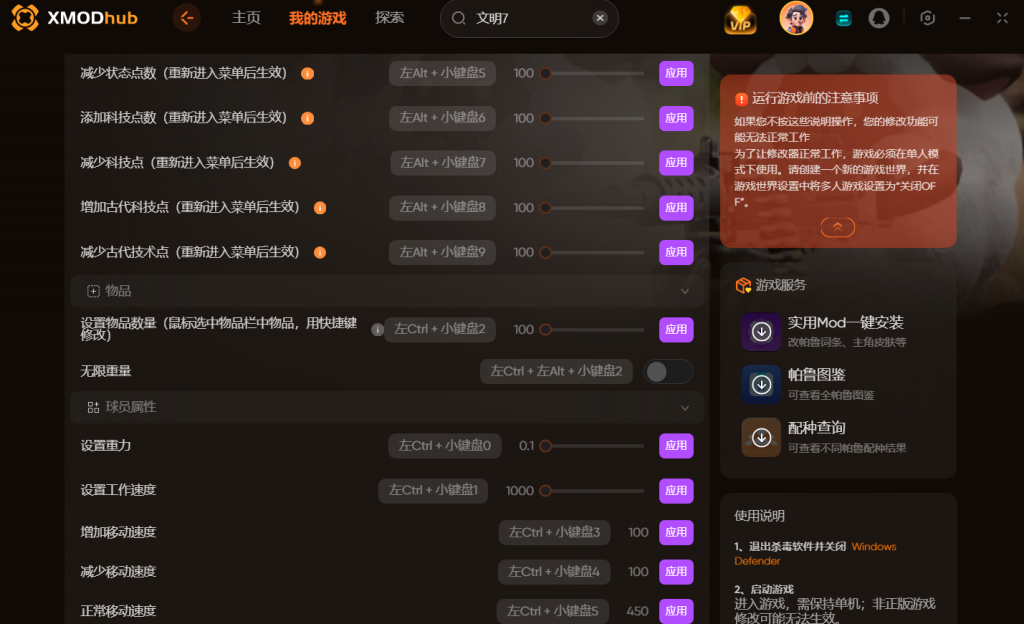Edit the 左Alt + 小键盘9 hotkey
The height and width of the screenshot is (624, 1024).
[442, 252]
